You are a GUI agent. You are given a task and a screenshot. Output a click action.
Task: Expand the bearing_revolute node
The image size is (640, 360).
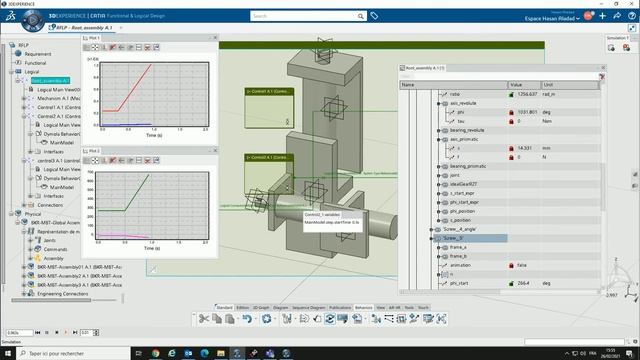439,131
